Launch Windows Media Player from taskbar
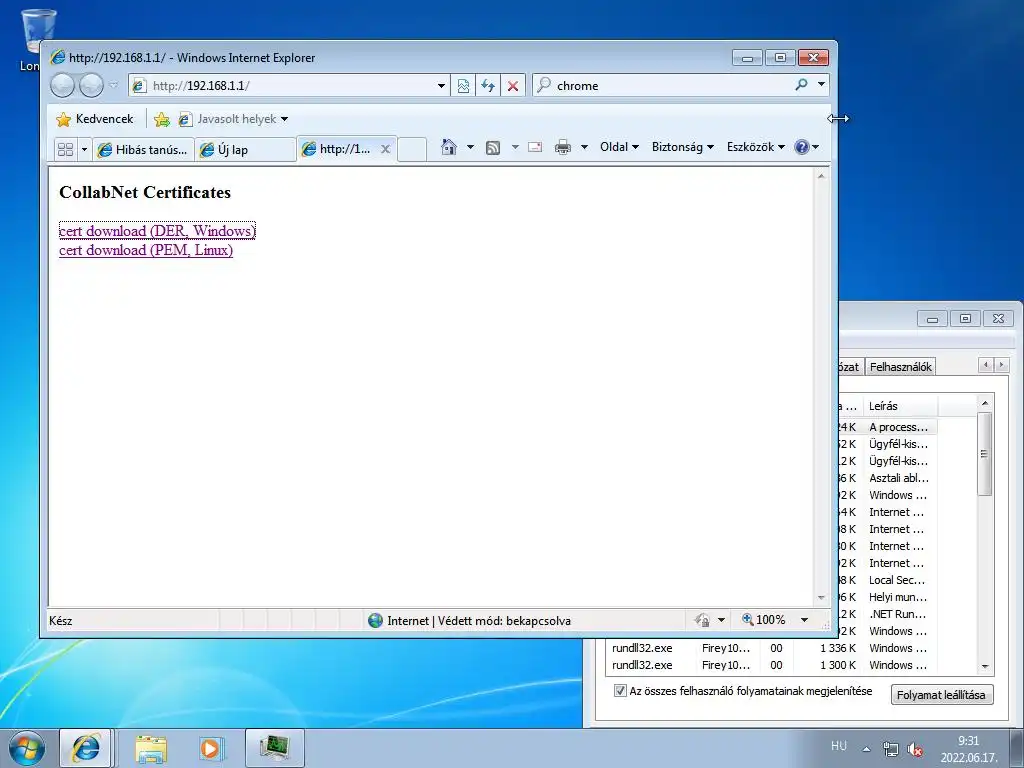 click(210, 748)
